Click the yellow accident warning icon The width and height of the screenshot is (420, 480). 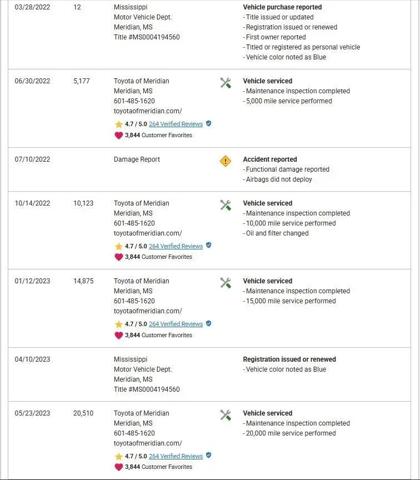click(225, 161)
